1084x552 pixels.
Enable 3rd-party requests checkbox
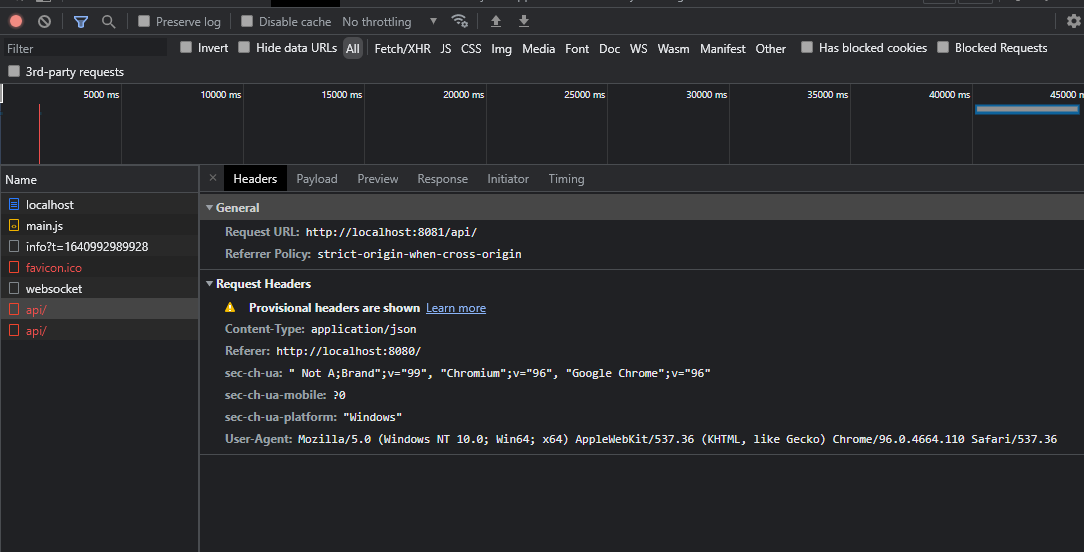[14, 71]
